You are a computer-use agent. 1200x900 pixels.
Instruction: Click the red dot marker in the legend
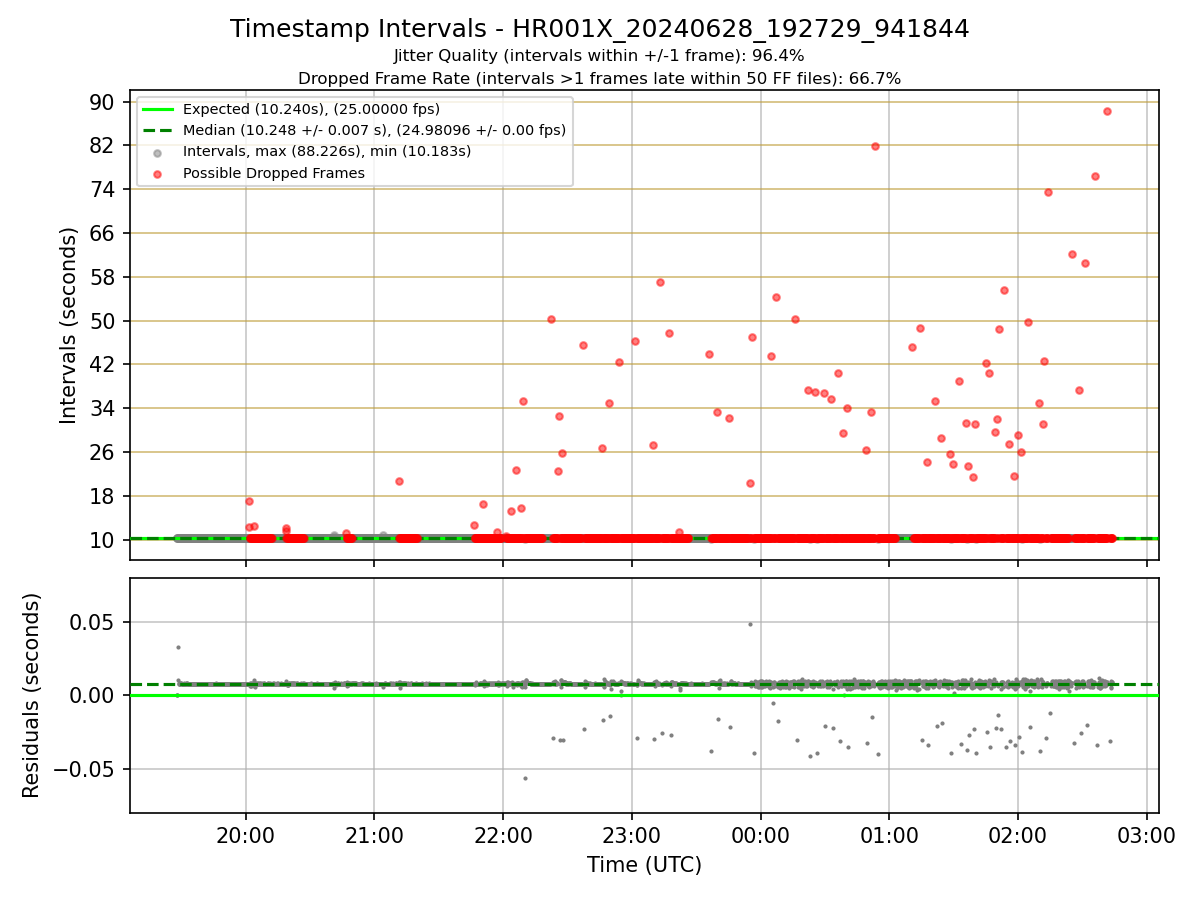[x=158, y=173]
